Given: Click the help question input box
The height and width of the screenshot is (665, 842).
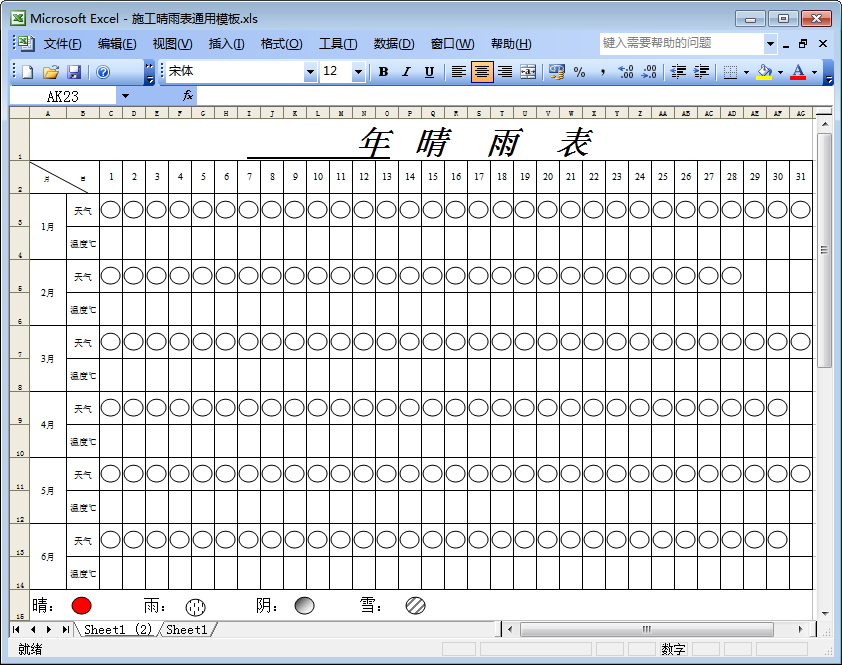Looking at the screenshot, I should [x=682, y=44].
